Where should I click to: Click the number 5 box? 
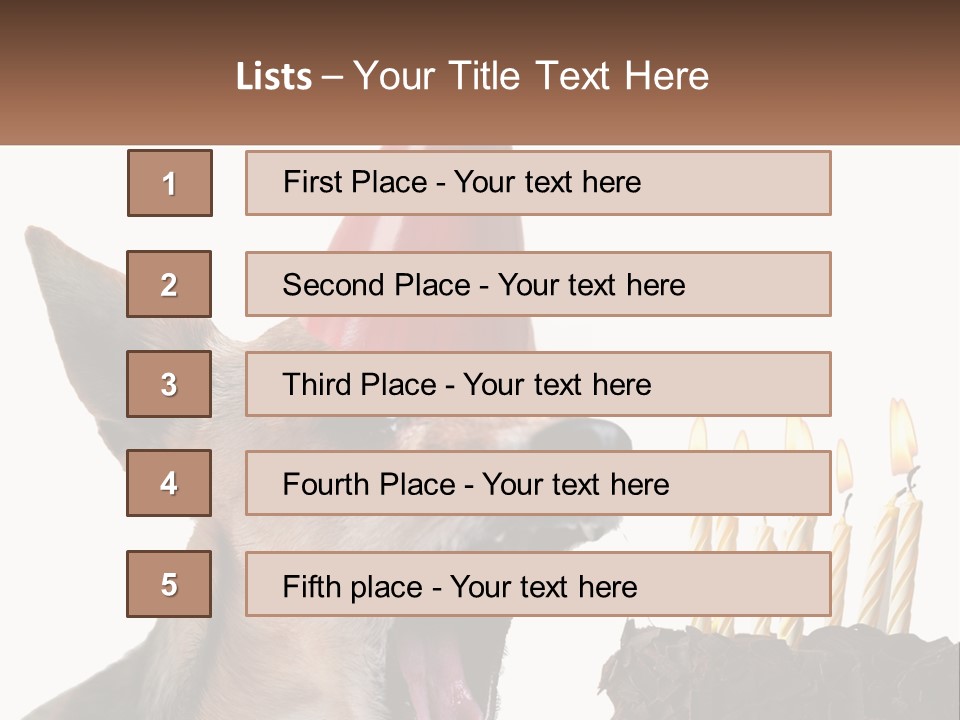[x=169, y=584]
